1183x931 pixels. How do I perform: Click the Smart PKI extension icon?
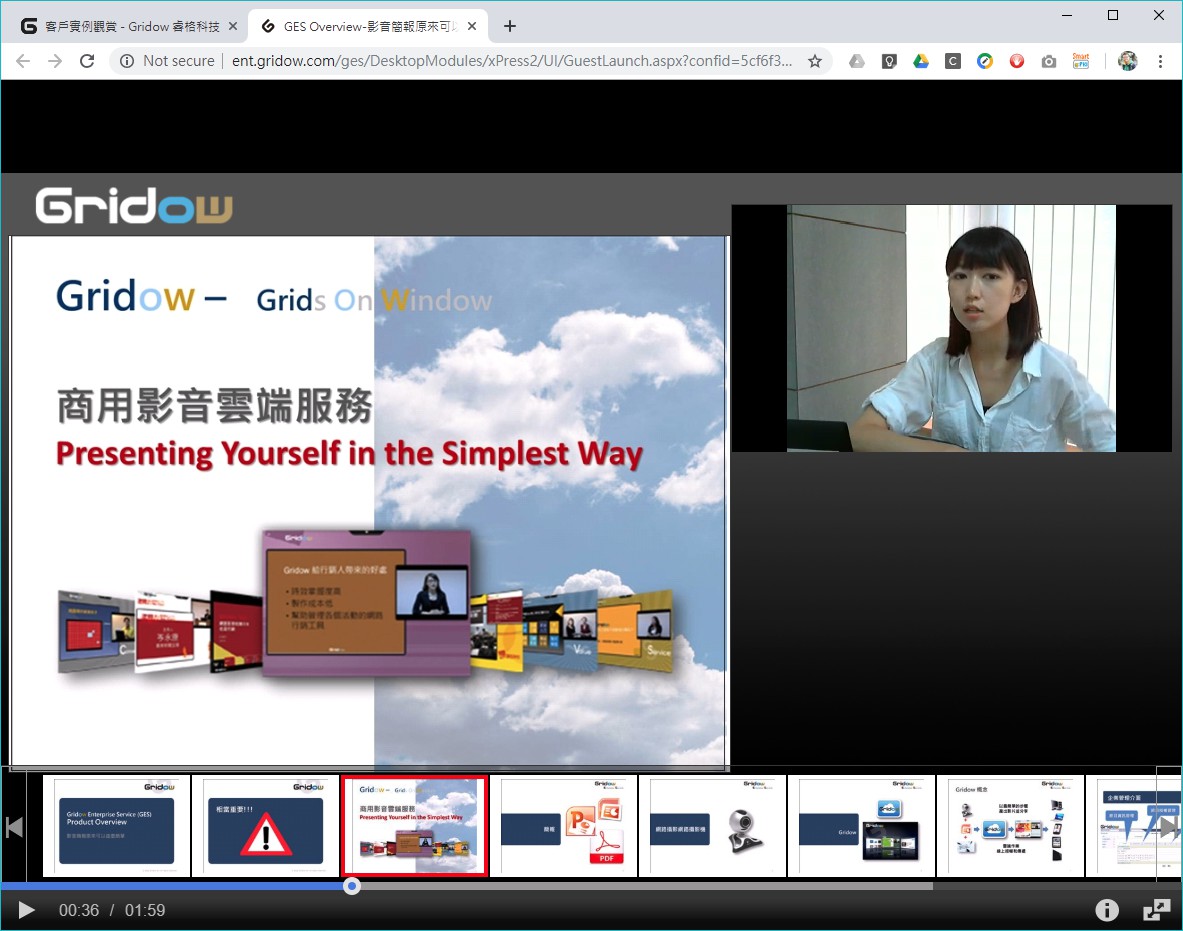tap(1080, 61)
